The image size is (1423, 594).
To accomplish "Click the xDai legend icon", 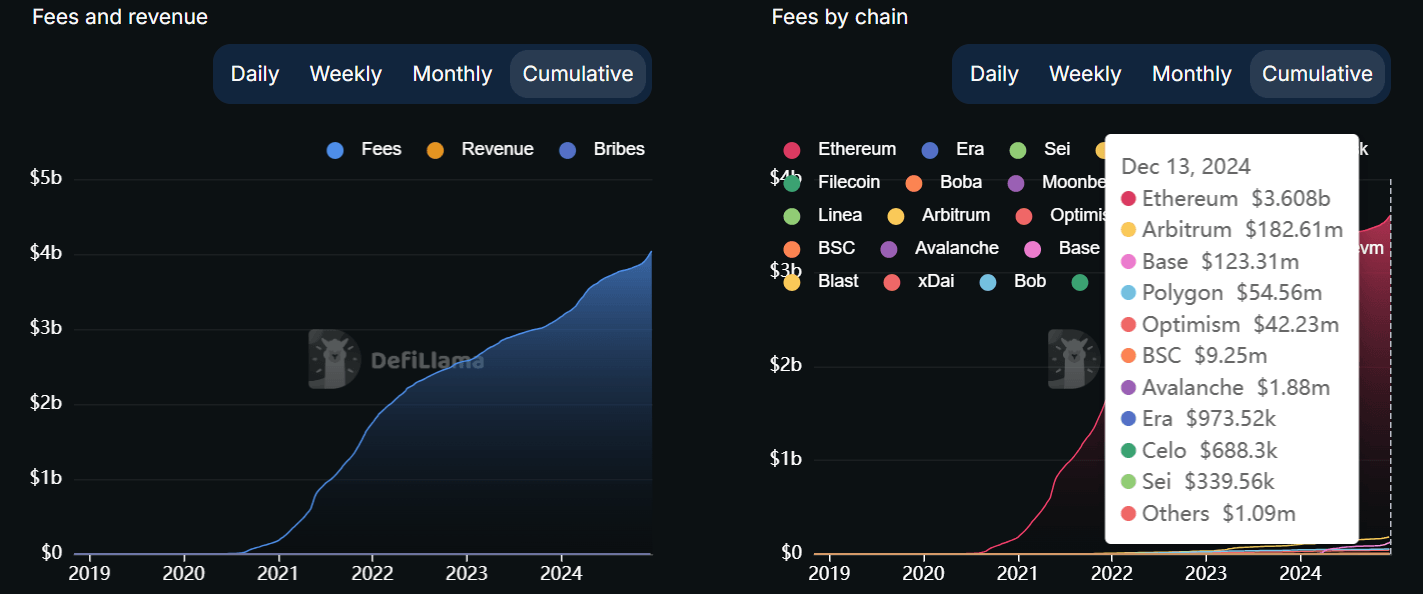I will (x=891, y=281).
